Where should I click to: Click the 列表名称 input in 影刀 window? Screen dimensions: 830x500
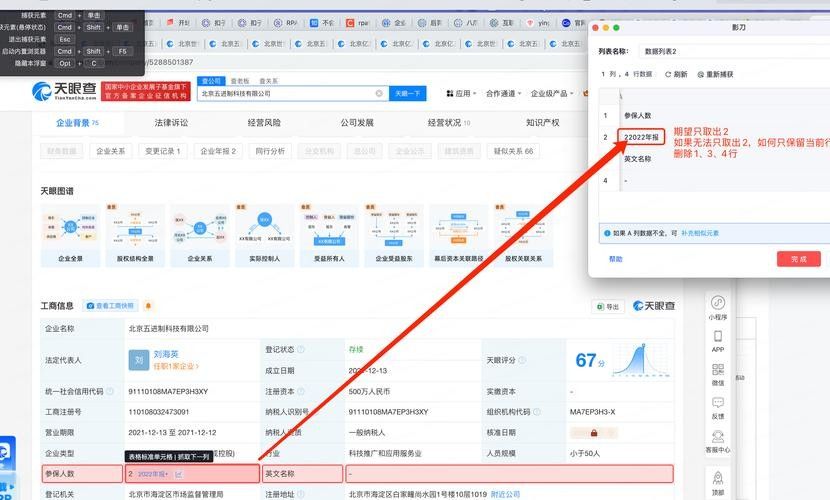[734, 51]
